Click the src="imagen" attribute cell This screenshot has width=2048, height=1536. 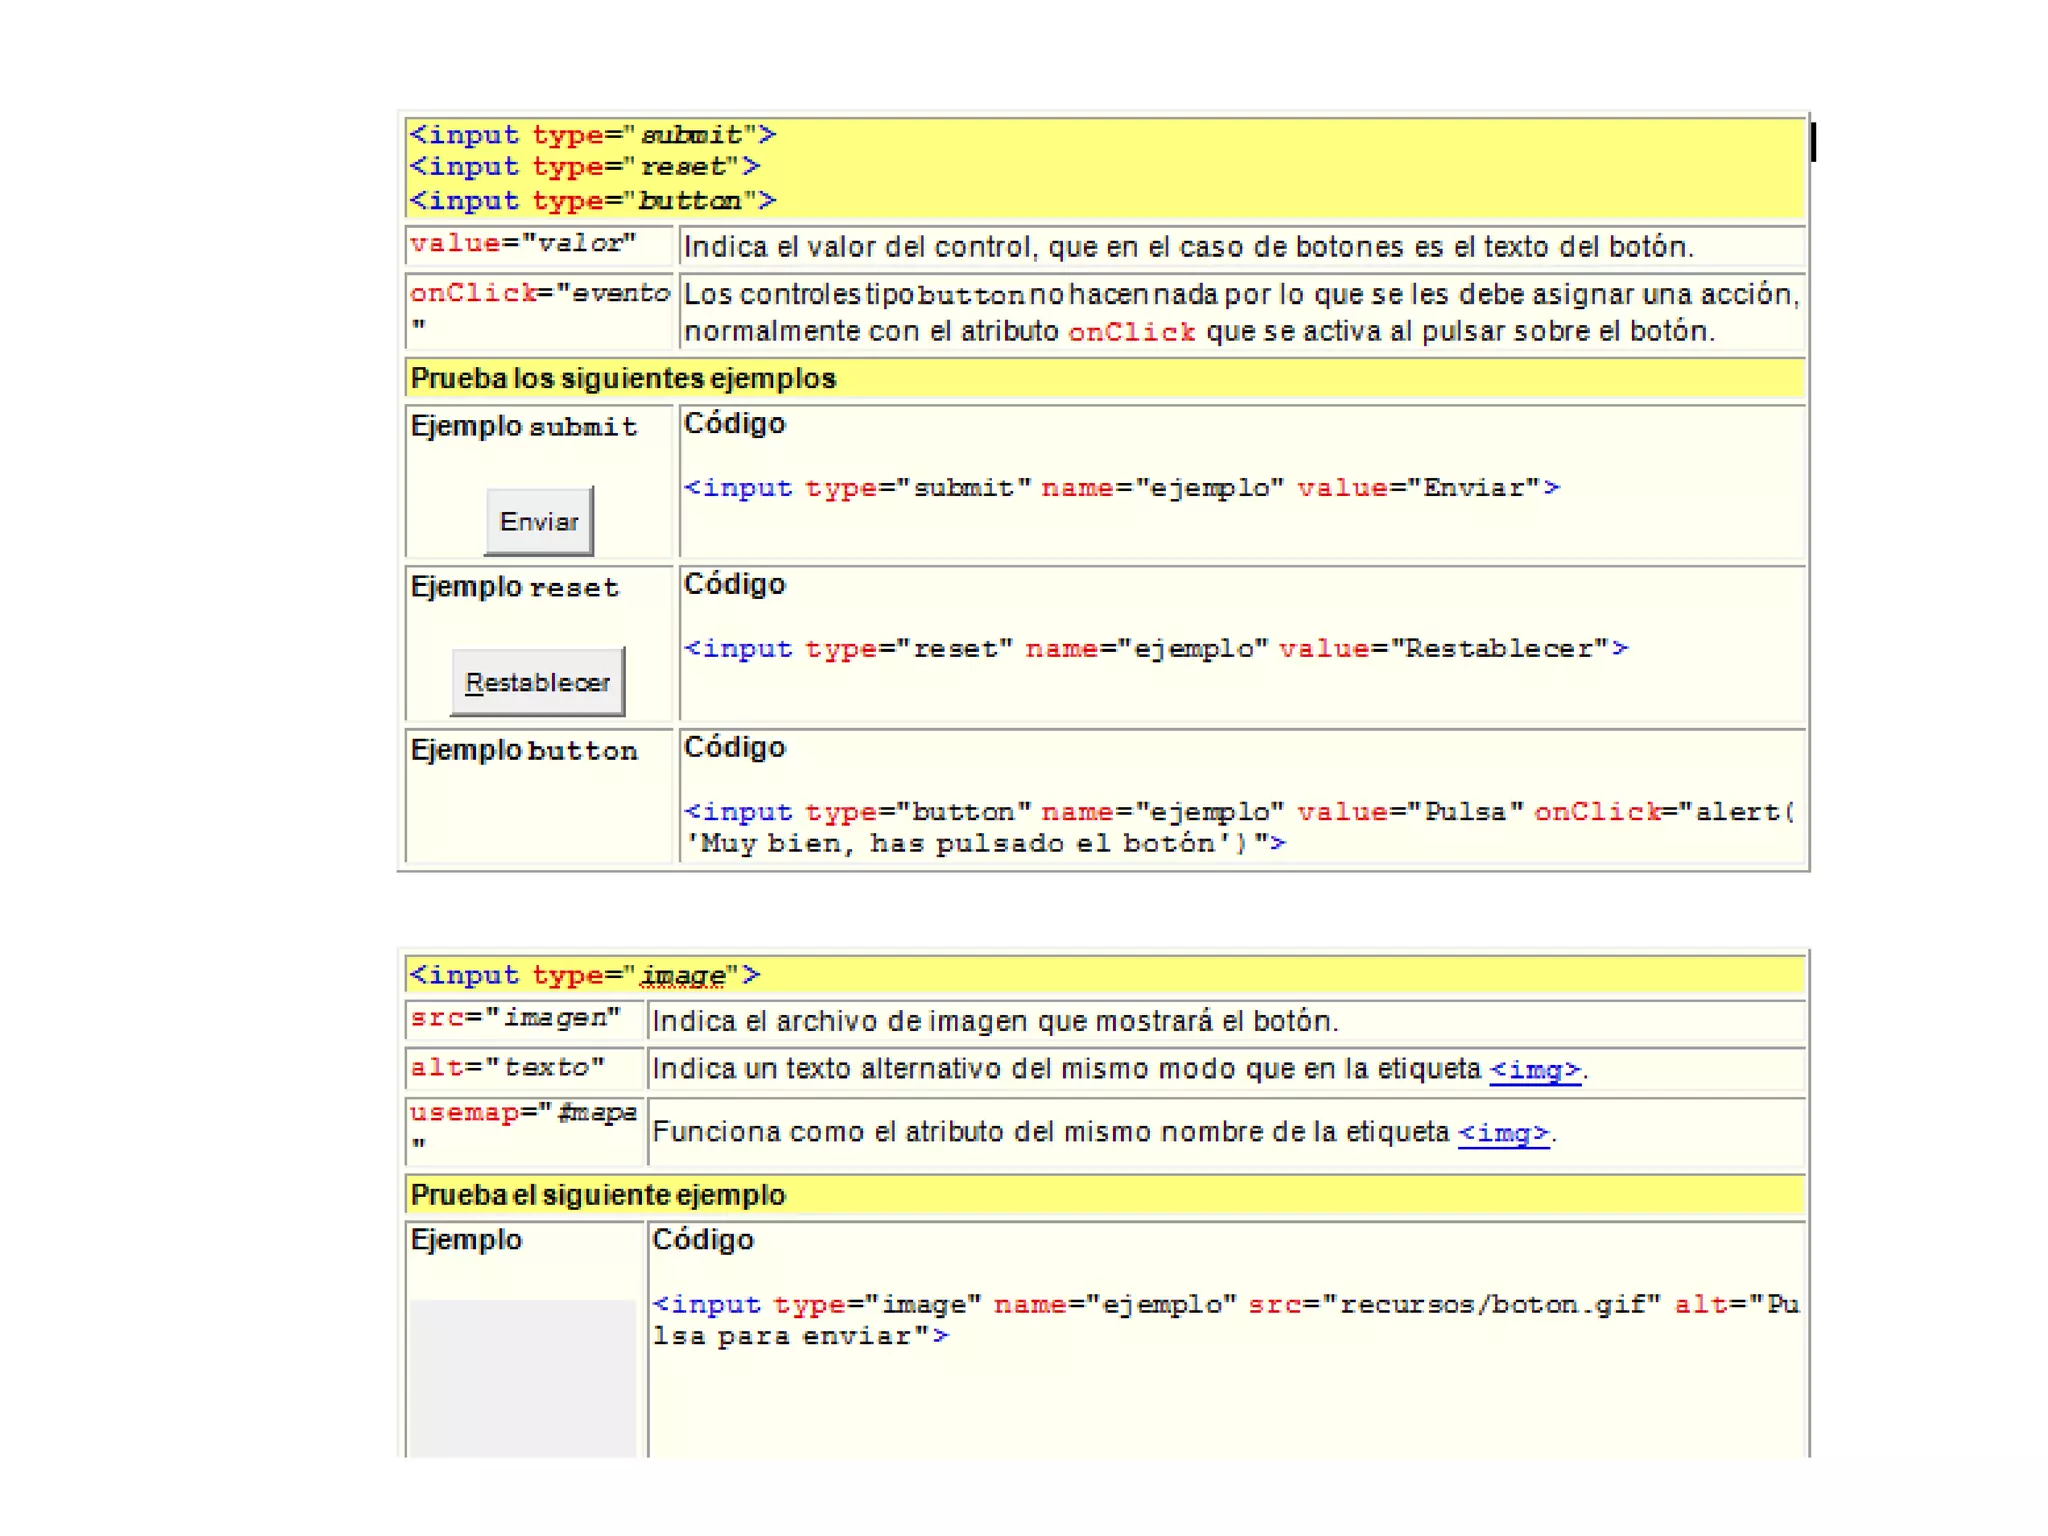[x=515, y=1018]
